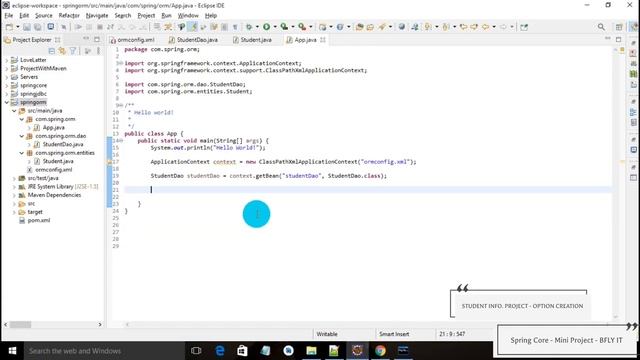Maximize the editor area

[618, 39]
